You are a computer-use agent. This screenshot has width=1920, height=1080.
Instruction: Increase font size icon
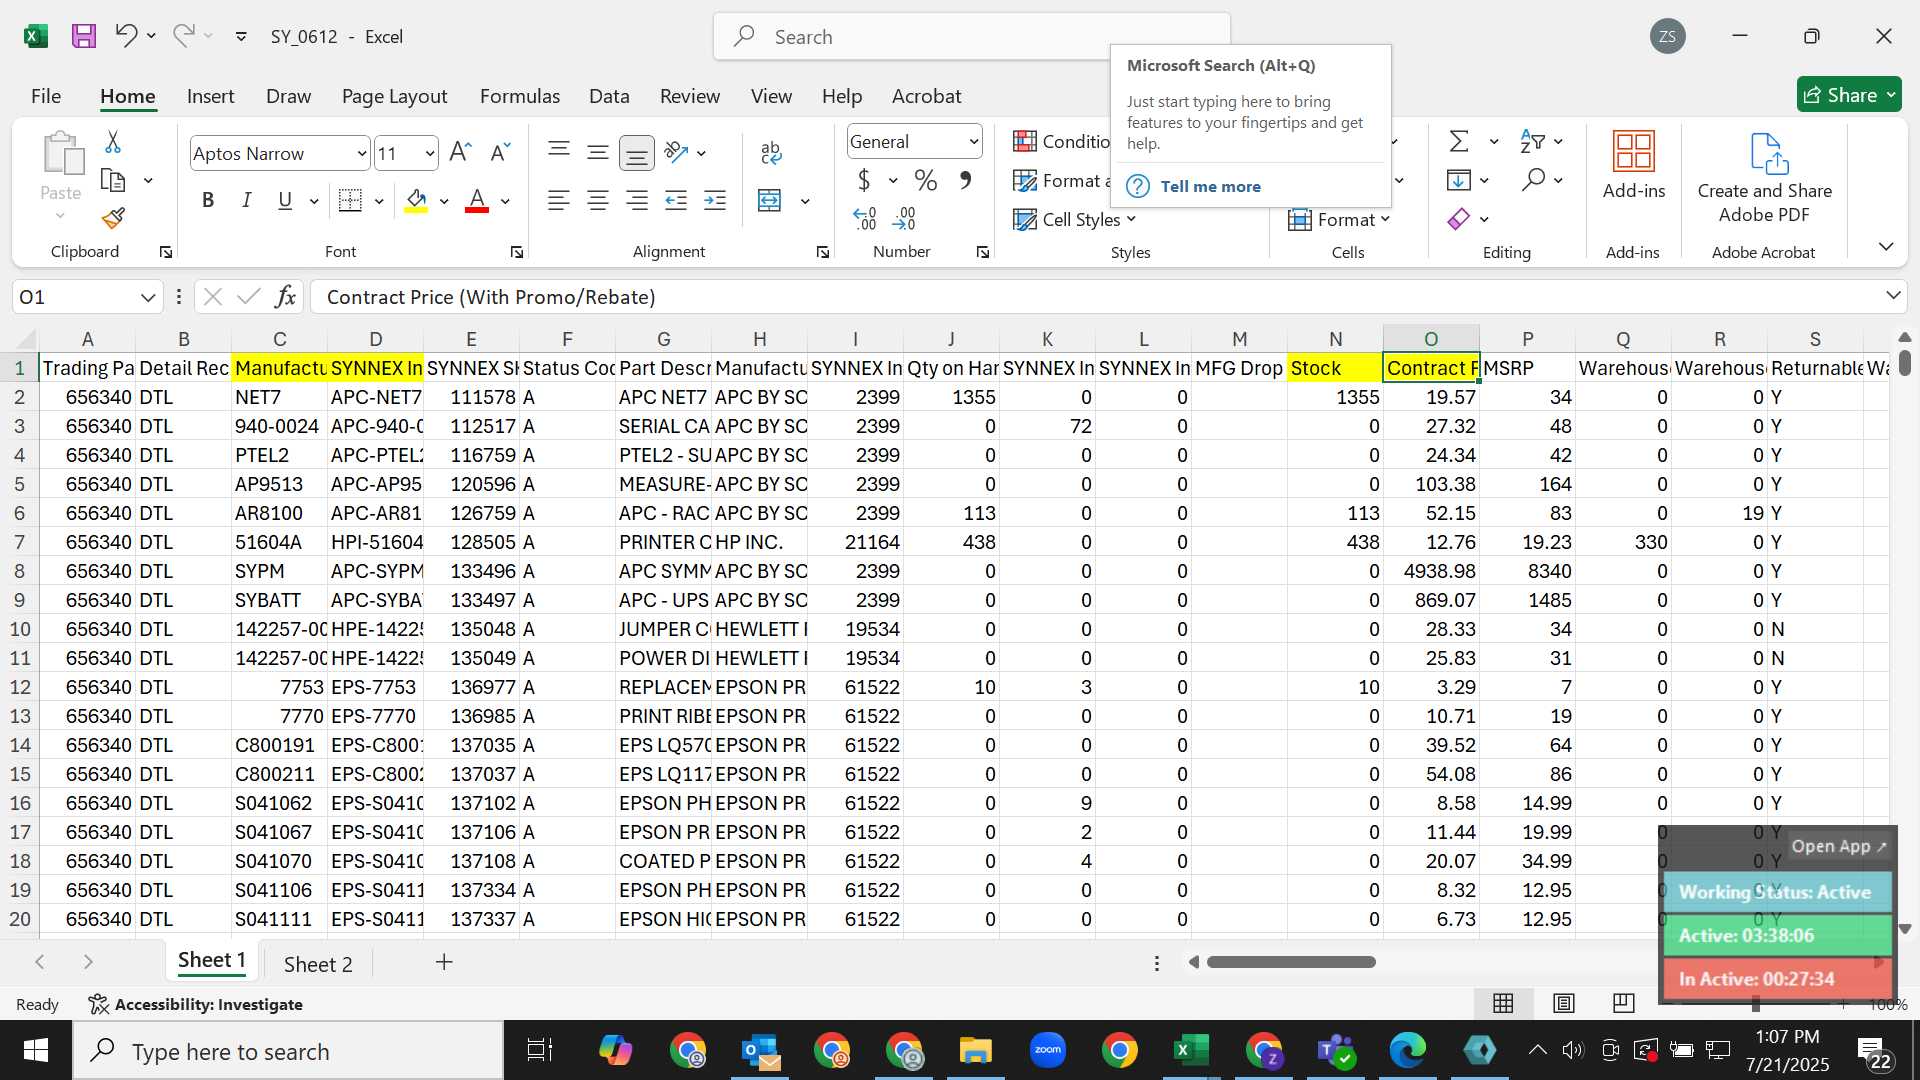(460, 152)
